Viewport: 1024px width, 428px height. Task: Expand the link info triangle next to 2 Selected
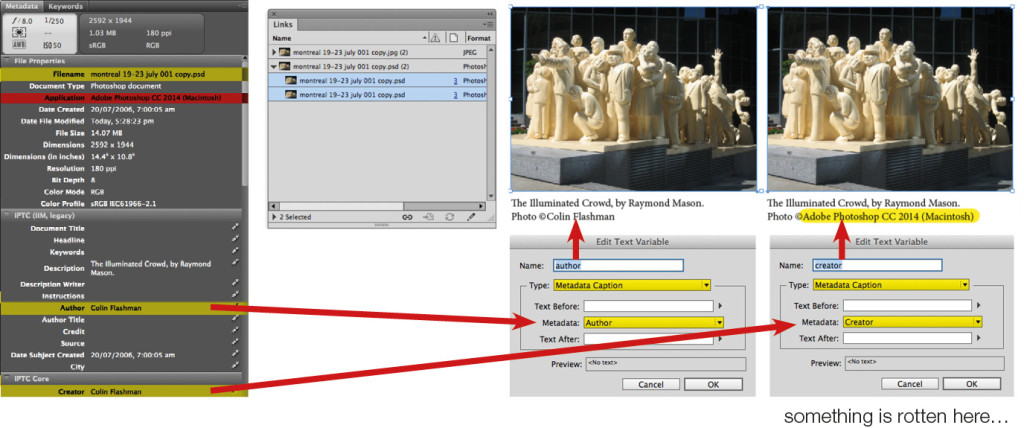pos(274,217)
